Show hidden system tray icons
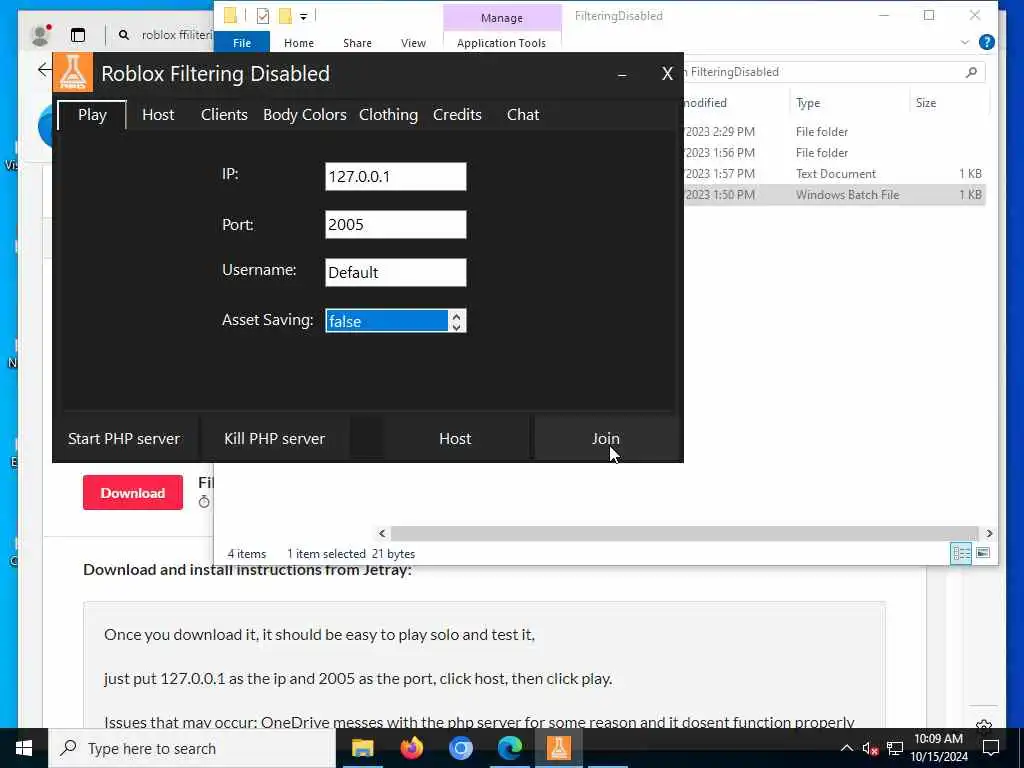 pos(846,748)
